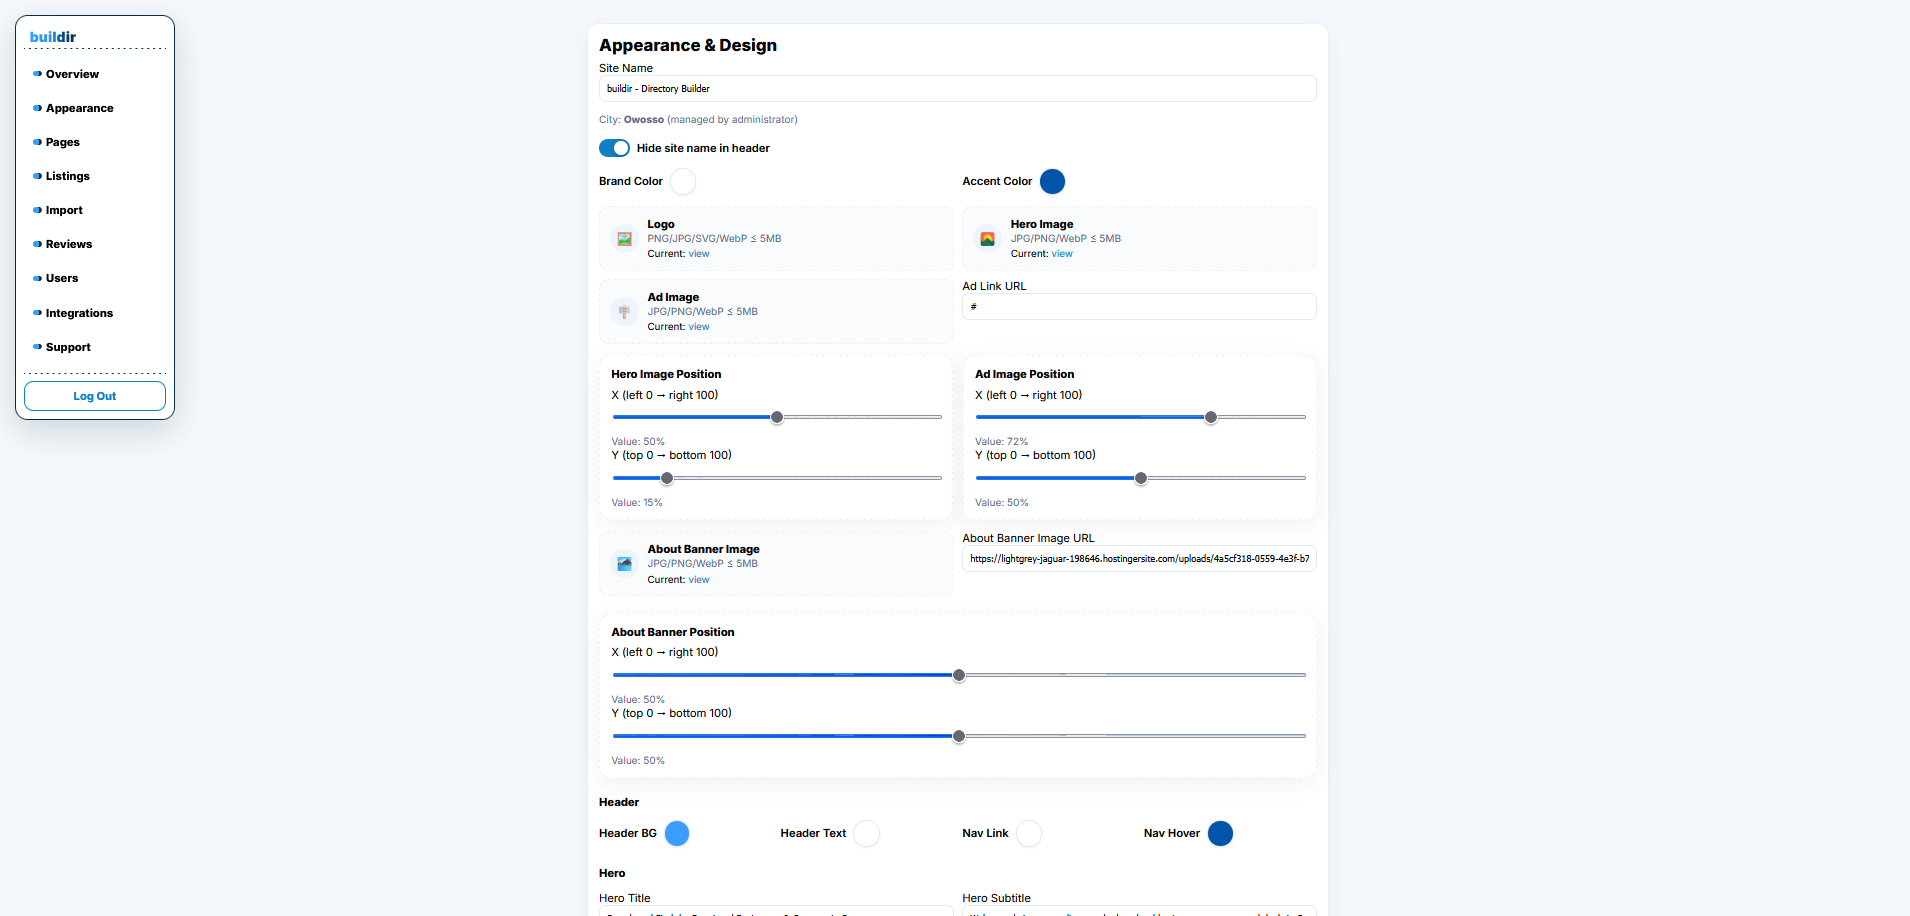The width and height of the screenshot is (1910, 916).
Task: Click the Ad Image upload thumbnail icon
Action: tap(624, 311)
